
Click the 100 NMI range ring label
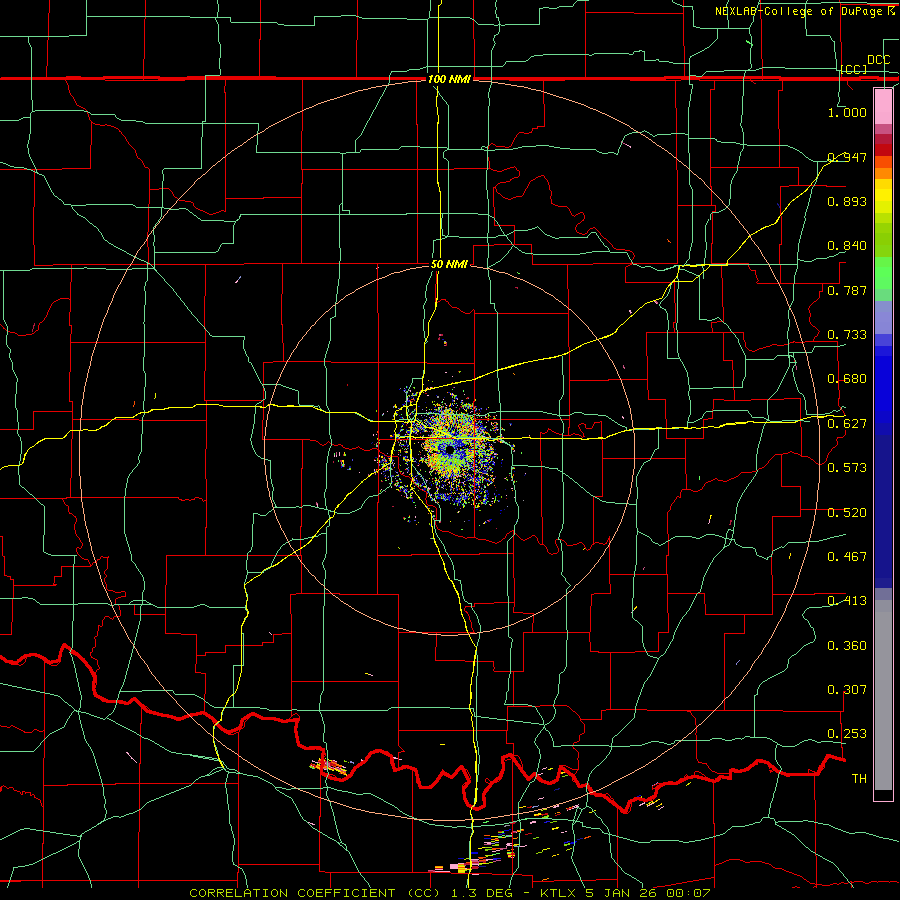(x=449, y=79)
